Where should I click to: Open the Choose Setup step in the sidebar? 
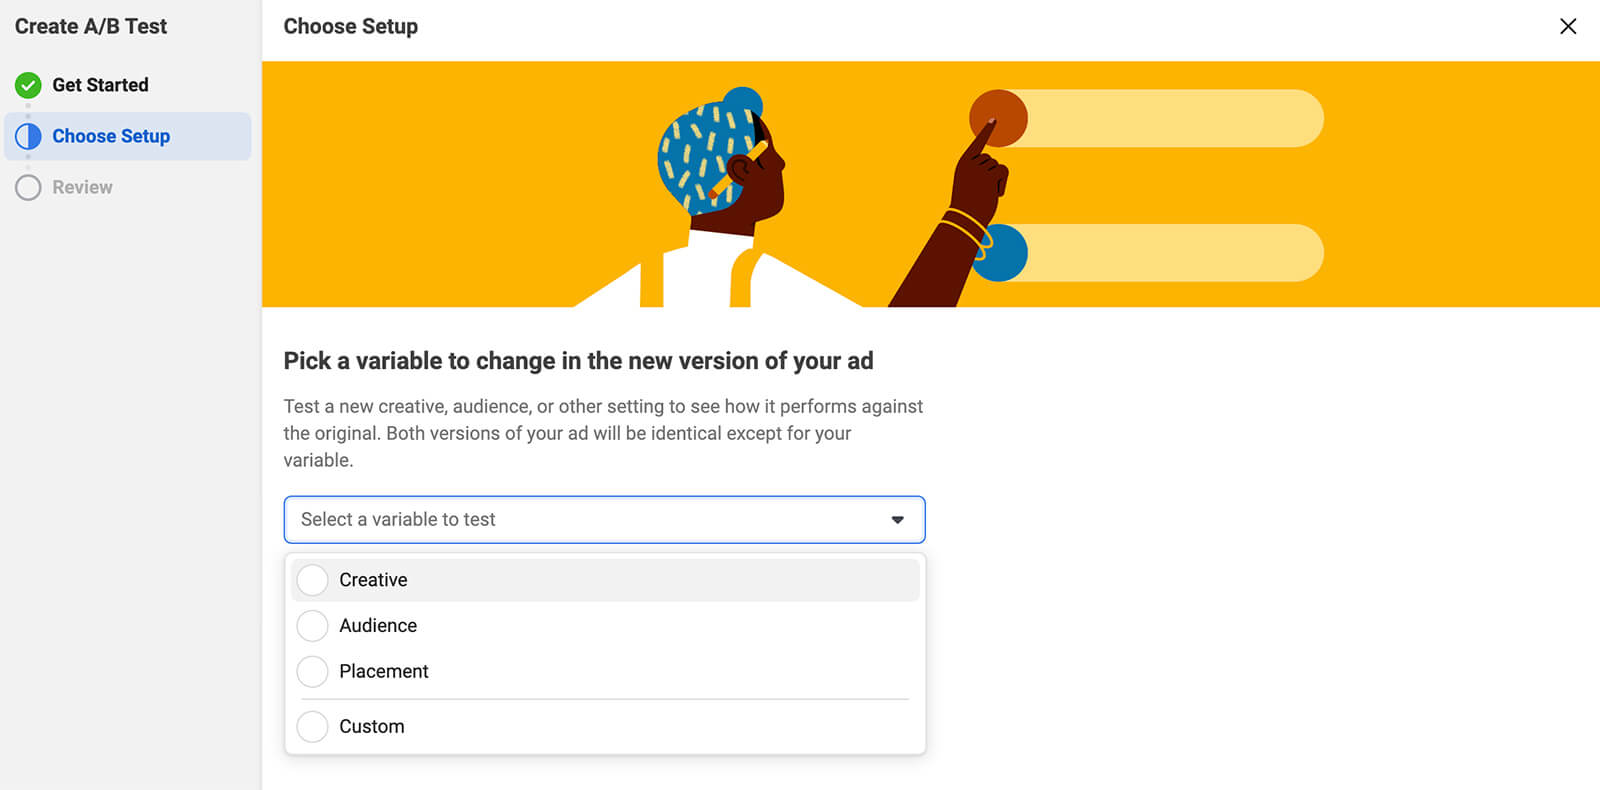pyautogui.click(x=112, y=135)
